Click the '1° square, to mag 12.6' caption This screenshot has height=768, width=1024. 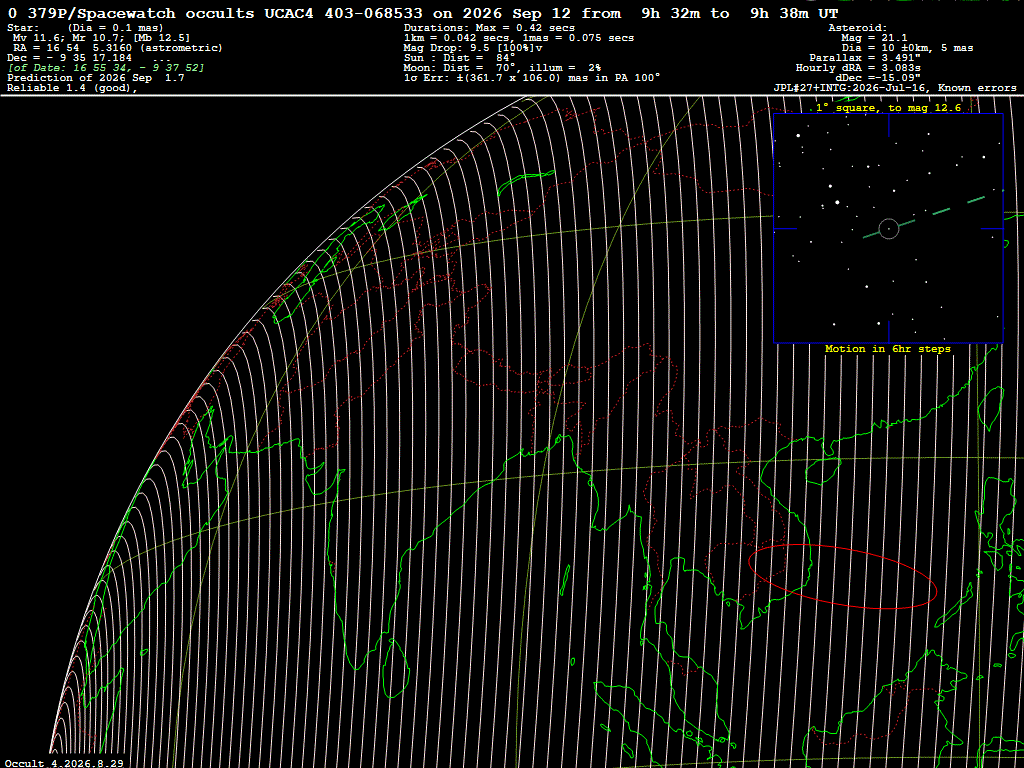[888, 108]
